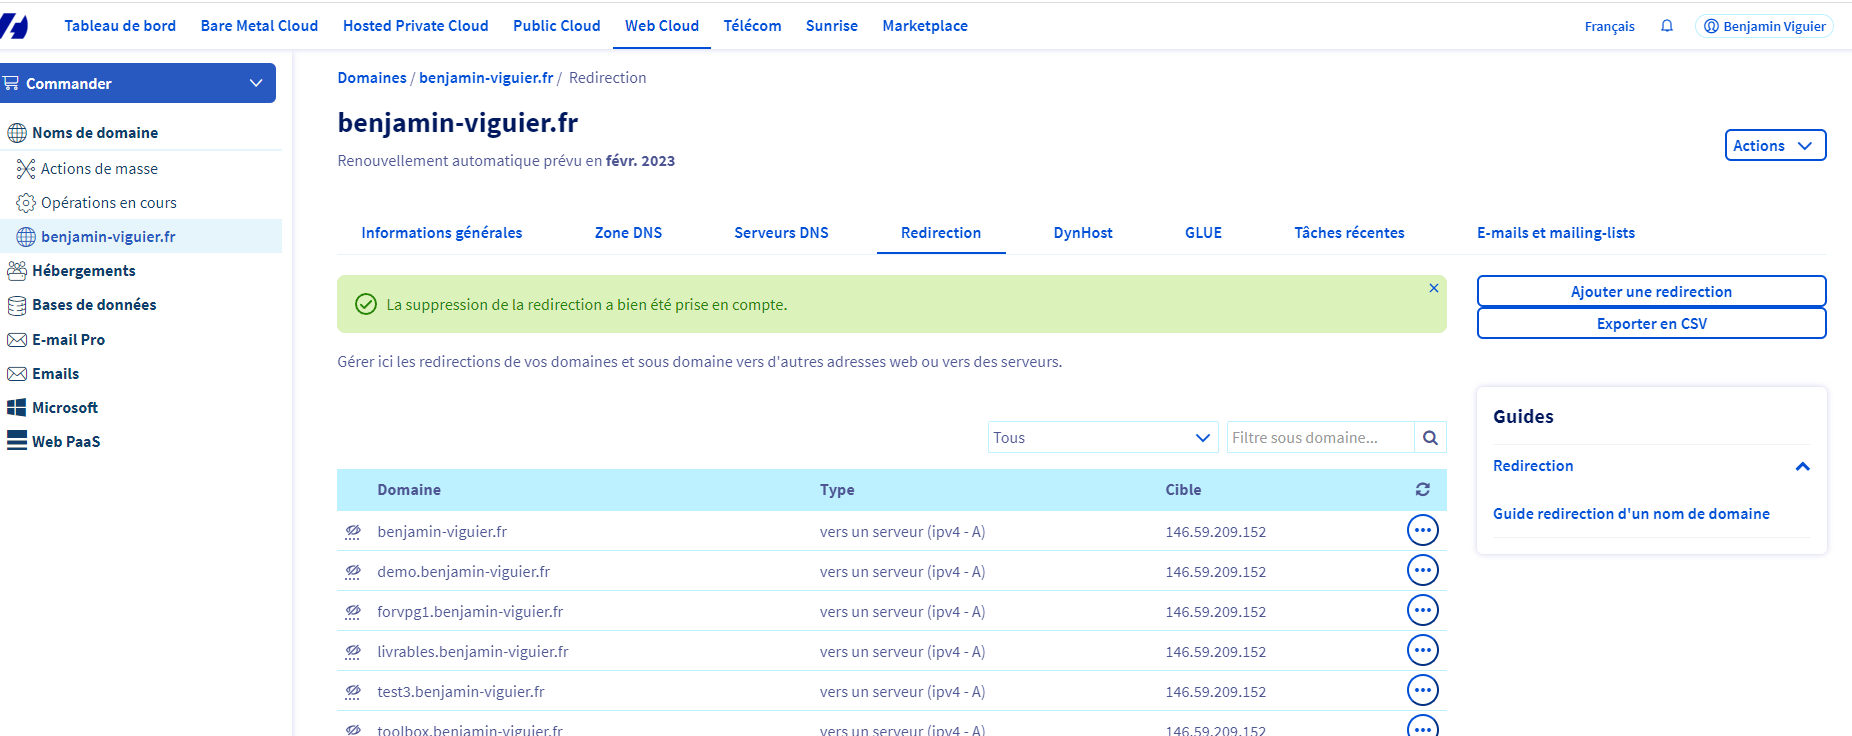Open actions menu for livrables.benjamin-viguier.fr row
Viewport: 1852px width, 736px height.
[x=1422, y=651]
